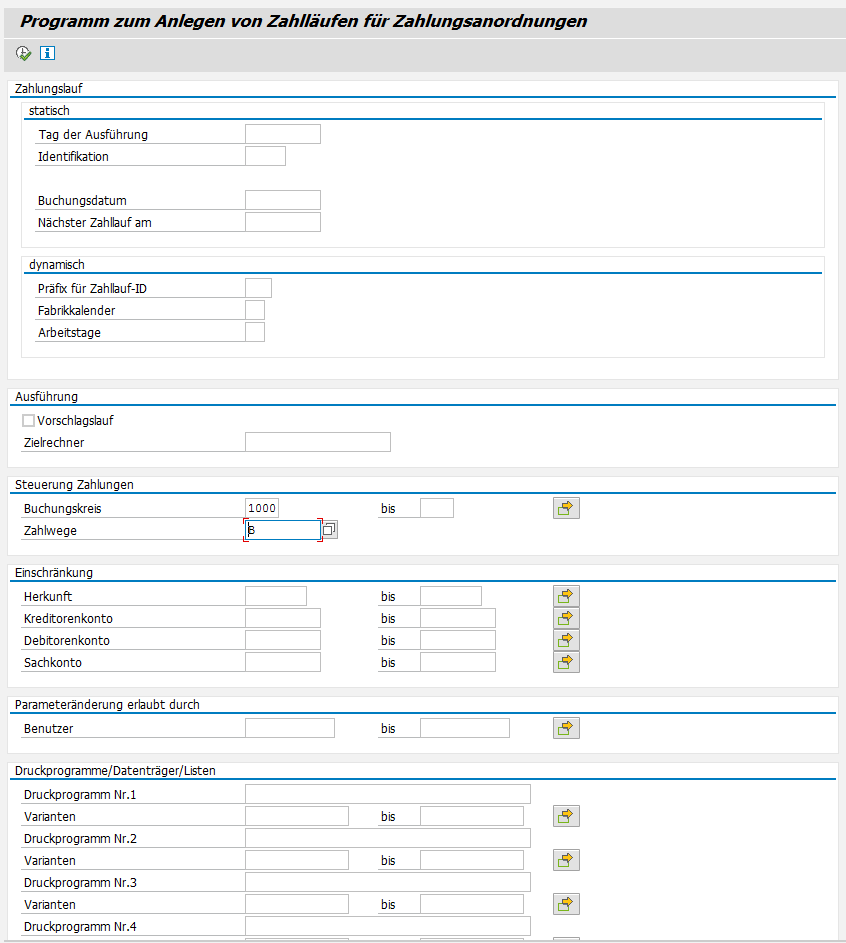The height and width of the screenshot is (943, 846).
Task: Click the Buchungskreis field containing 1000
Action: (269, 508)
